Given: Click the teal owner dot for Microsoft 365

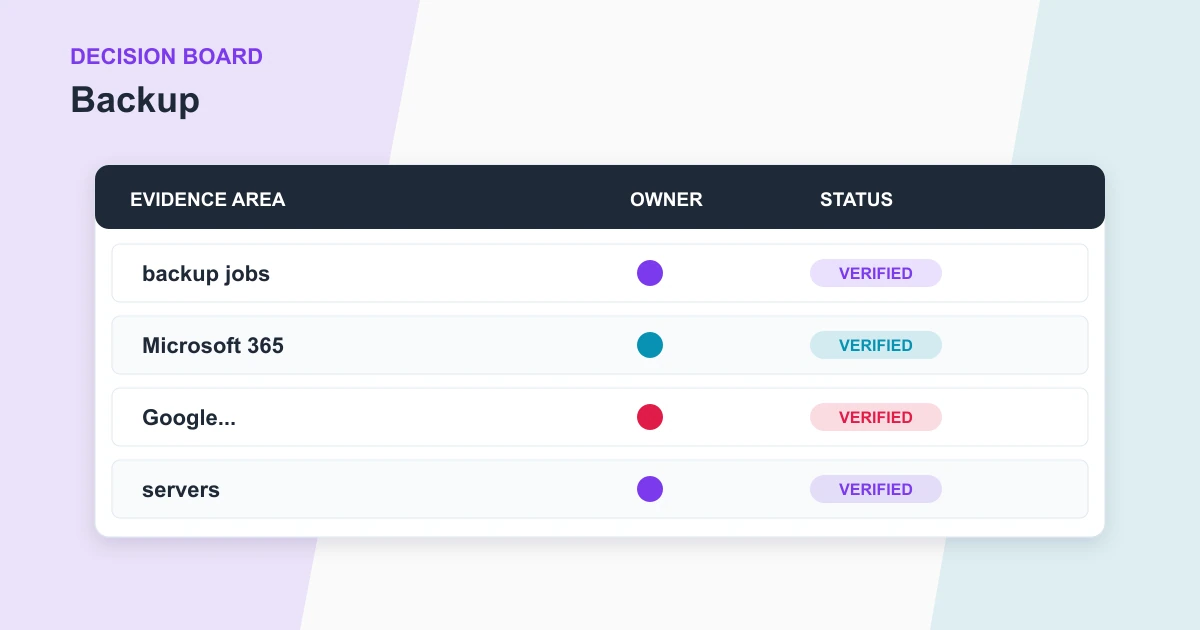Looking at the screenshot, I should point(650,345).
